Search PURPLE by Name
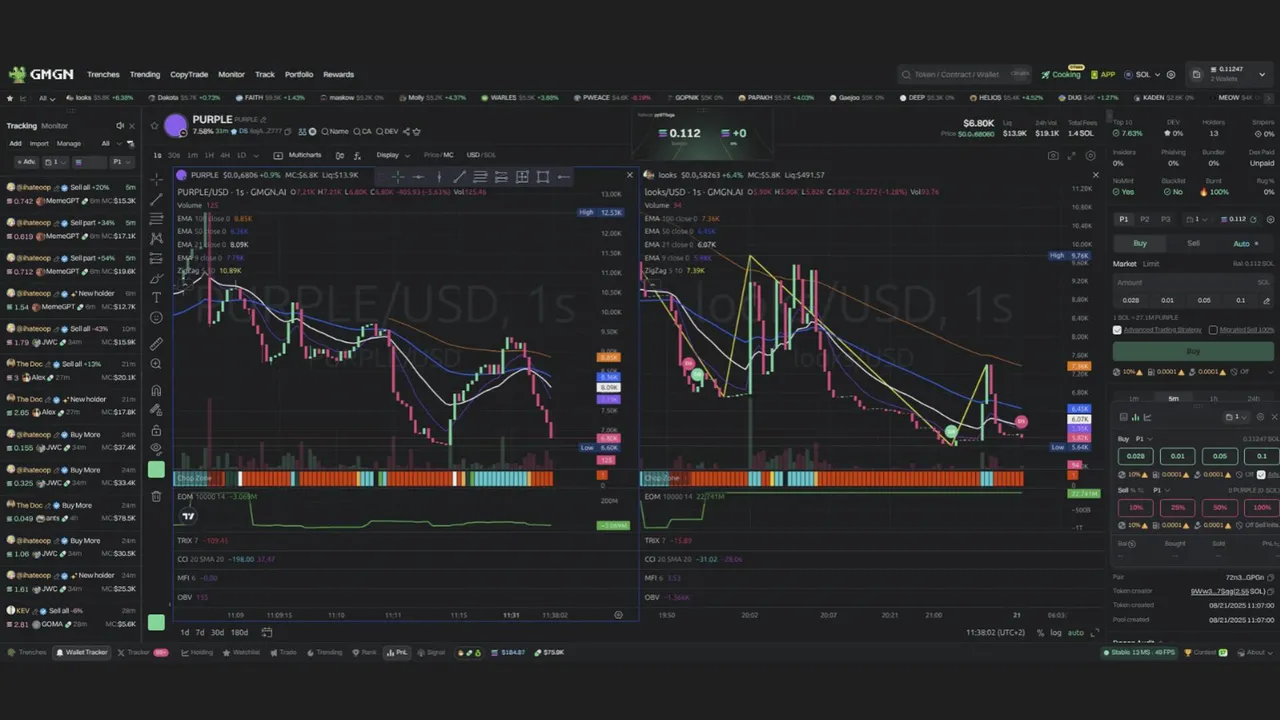1280x720 pixels. 335,131
